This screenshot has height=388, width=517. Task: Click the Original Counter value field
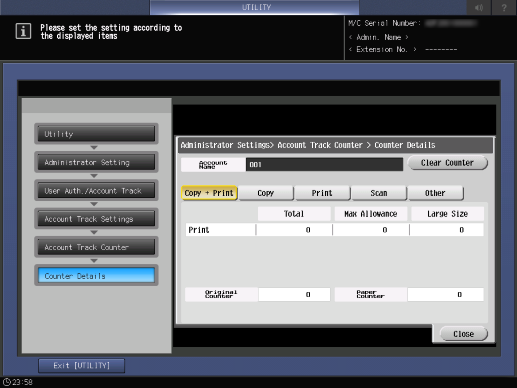[294, 294]
